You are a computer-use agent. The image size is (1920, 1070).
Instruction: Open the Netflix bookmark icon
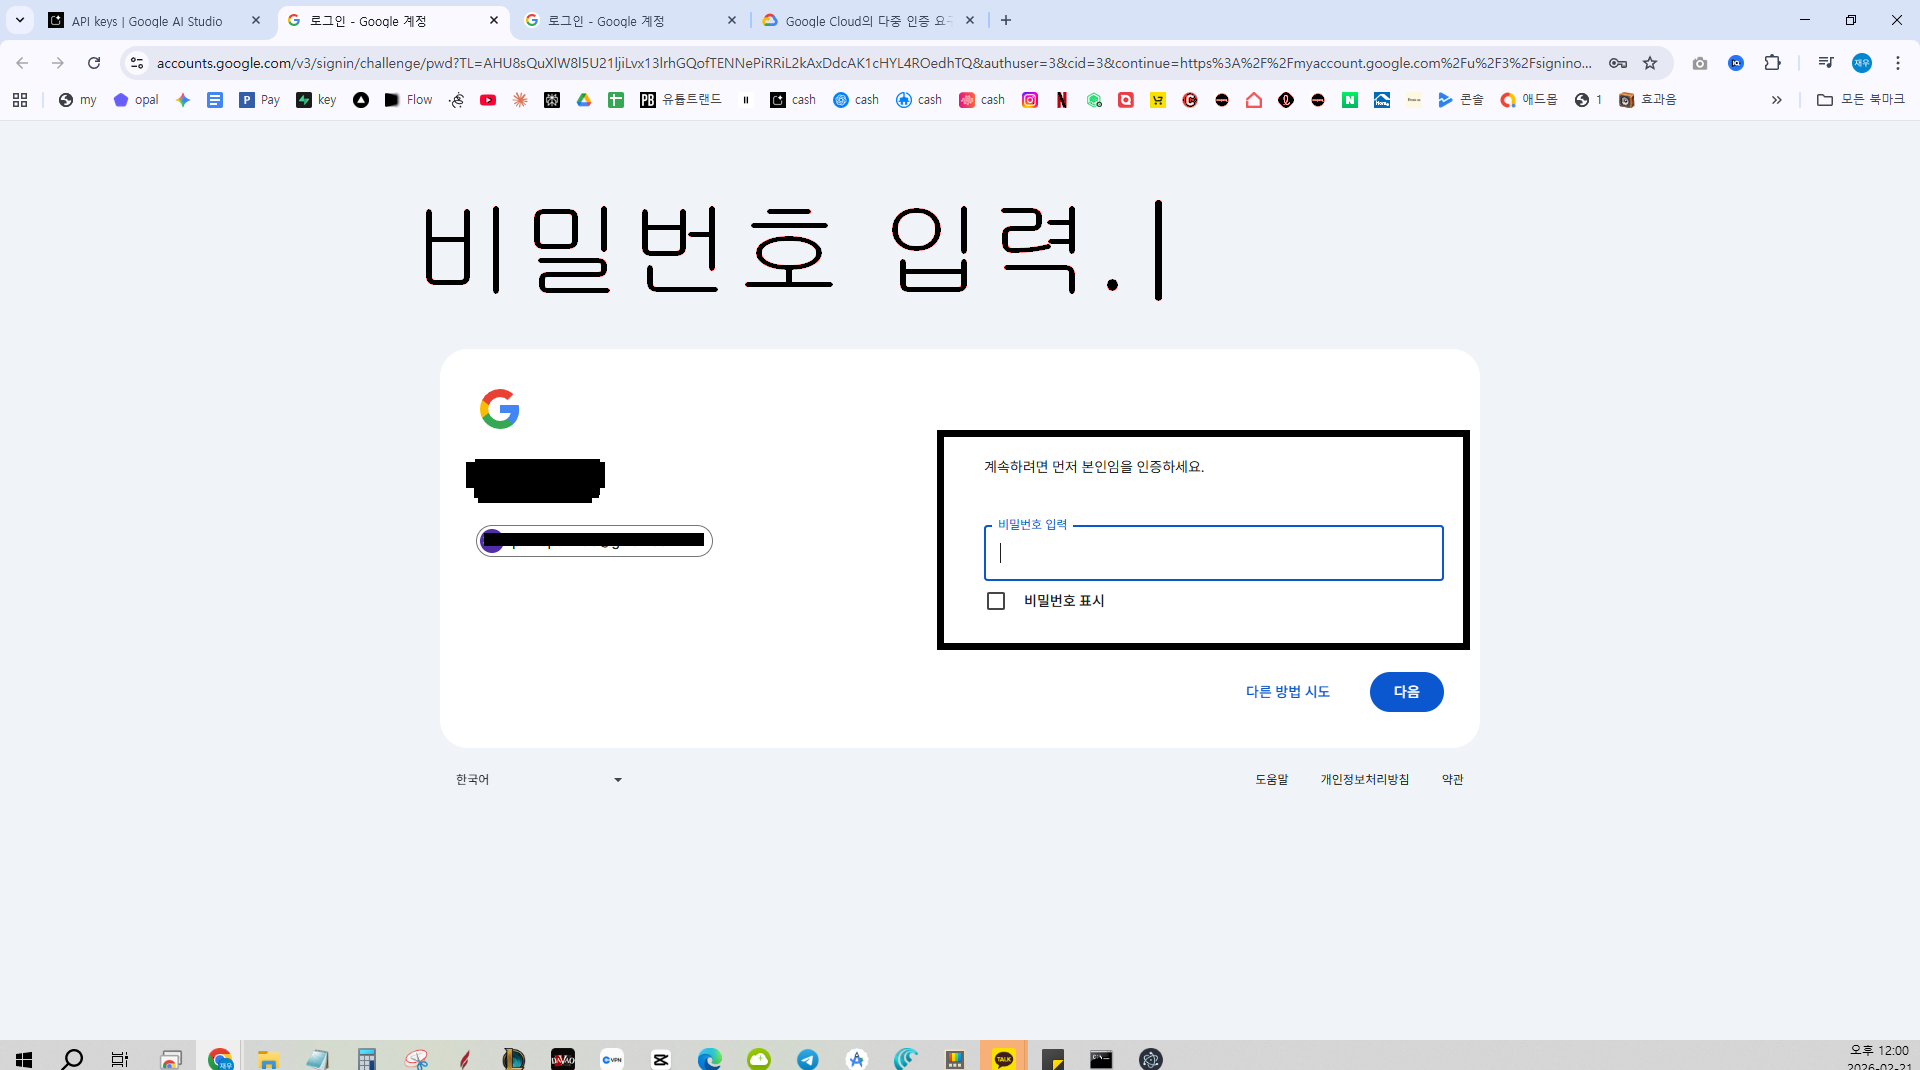coord(1062,100)
